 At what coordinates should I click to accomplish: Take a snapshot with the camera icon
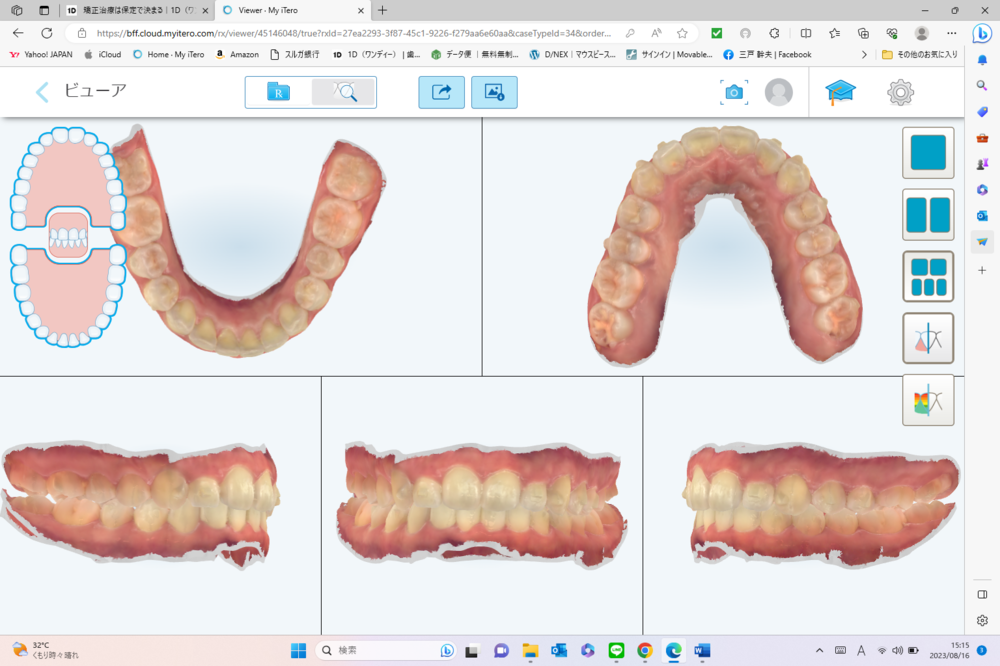[734, 92]
